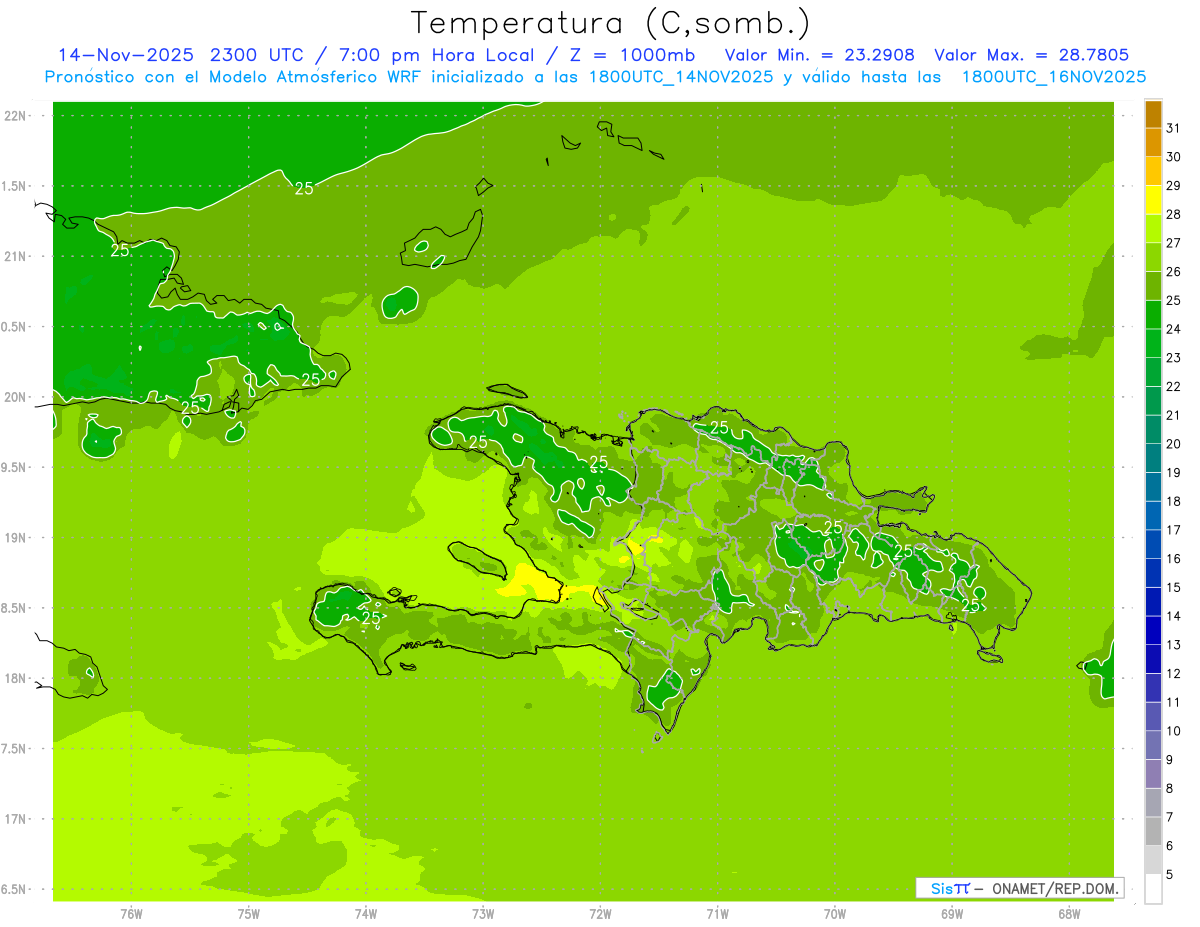
Task: Click the "22N" latitude axis label
Action: (x=17, y=116)
